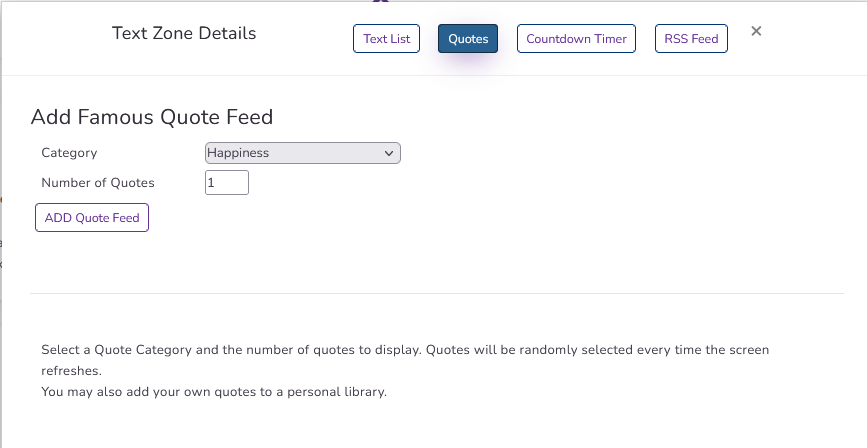Click the empty space below ADD Quote Feed
The width and height of the screenshot is (867, 448).
pos(300,262)
